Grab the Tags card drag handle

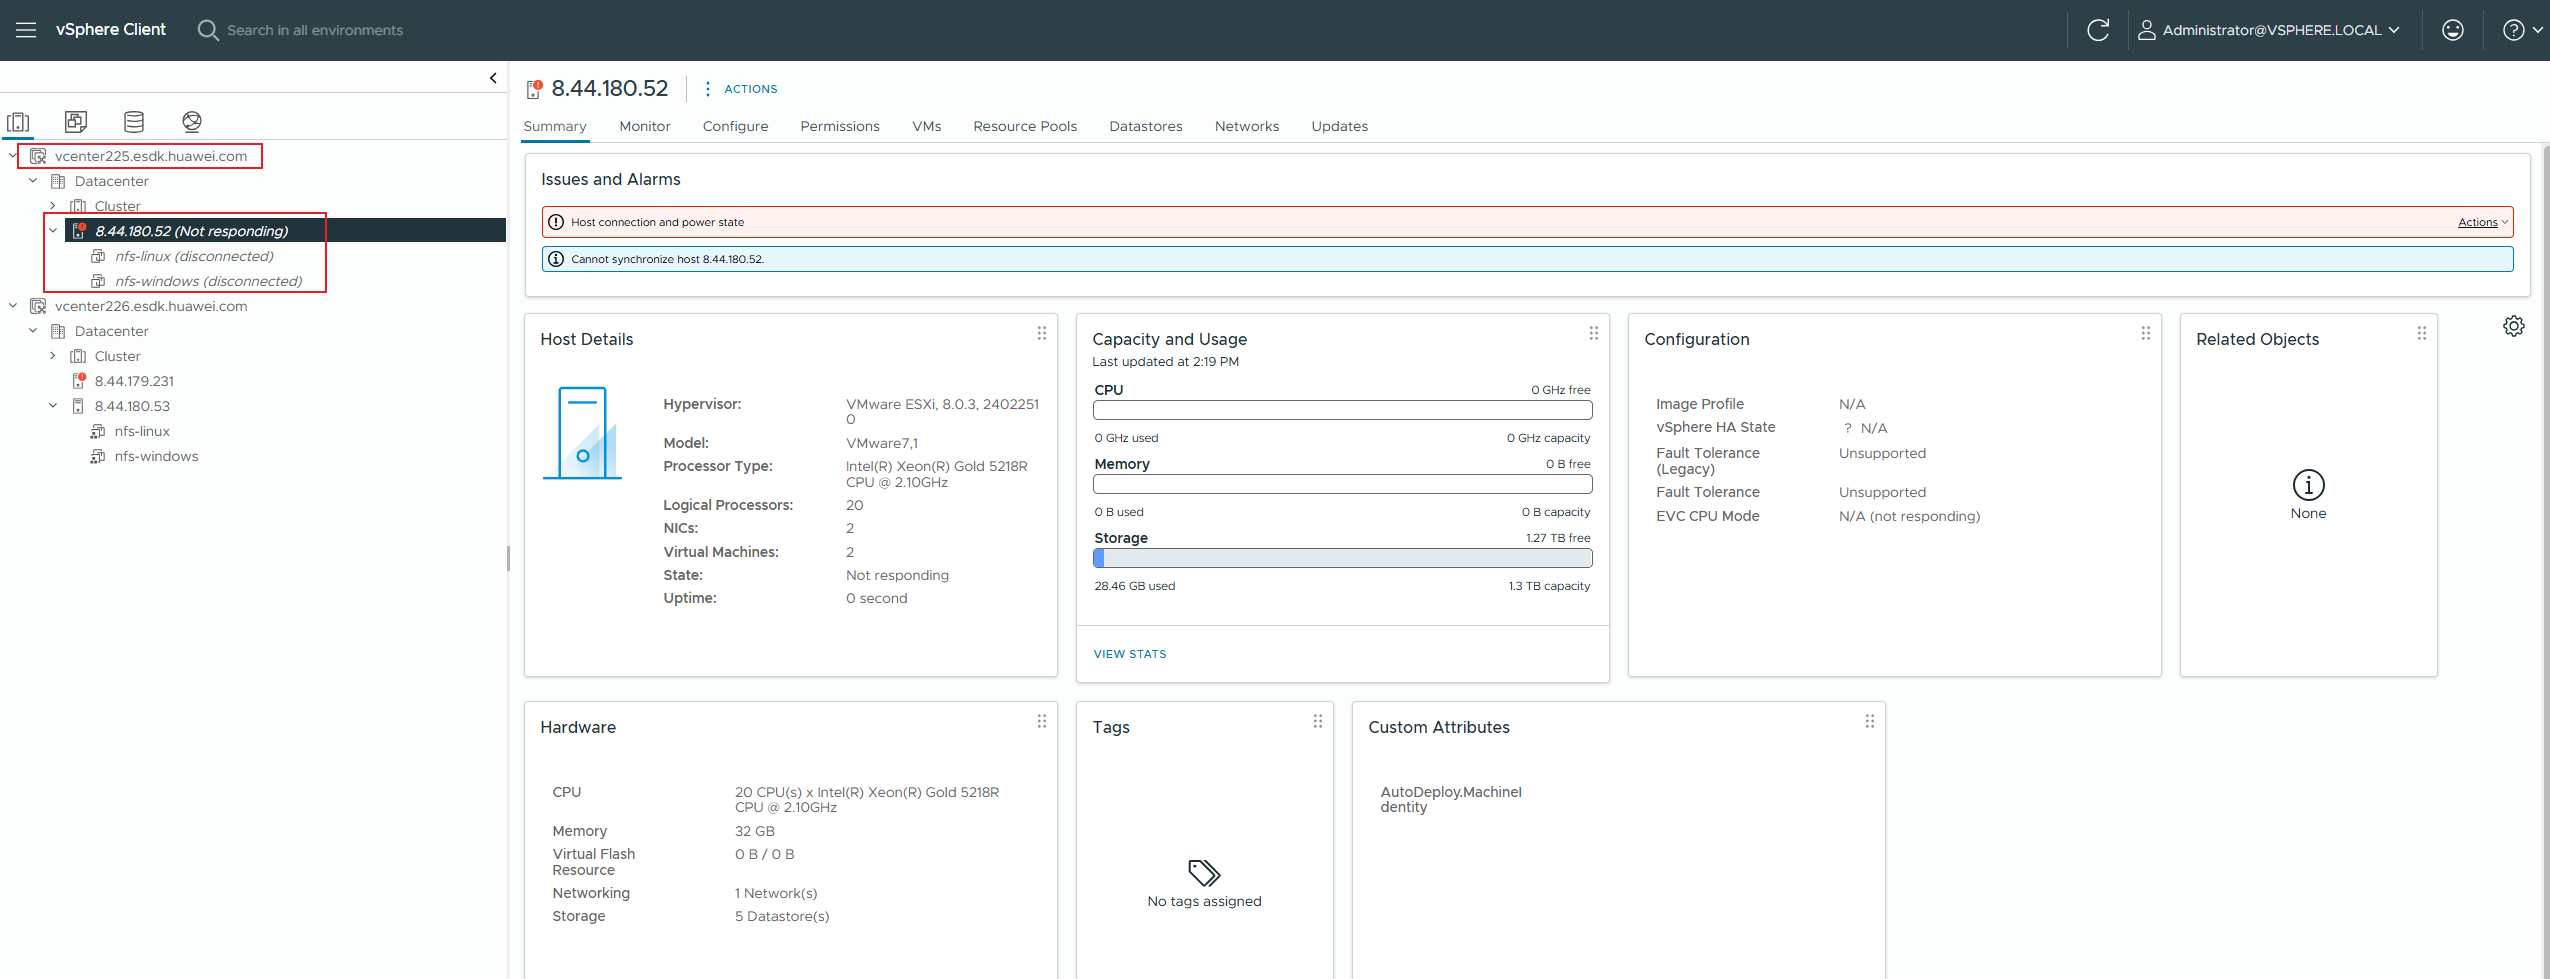pyautogui.click(x=1317, y=721)
